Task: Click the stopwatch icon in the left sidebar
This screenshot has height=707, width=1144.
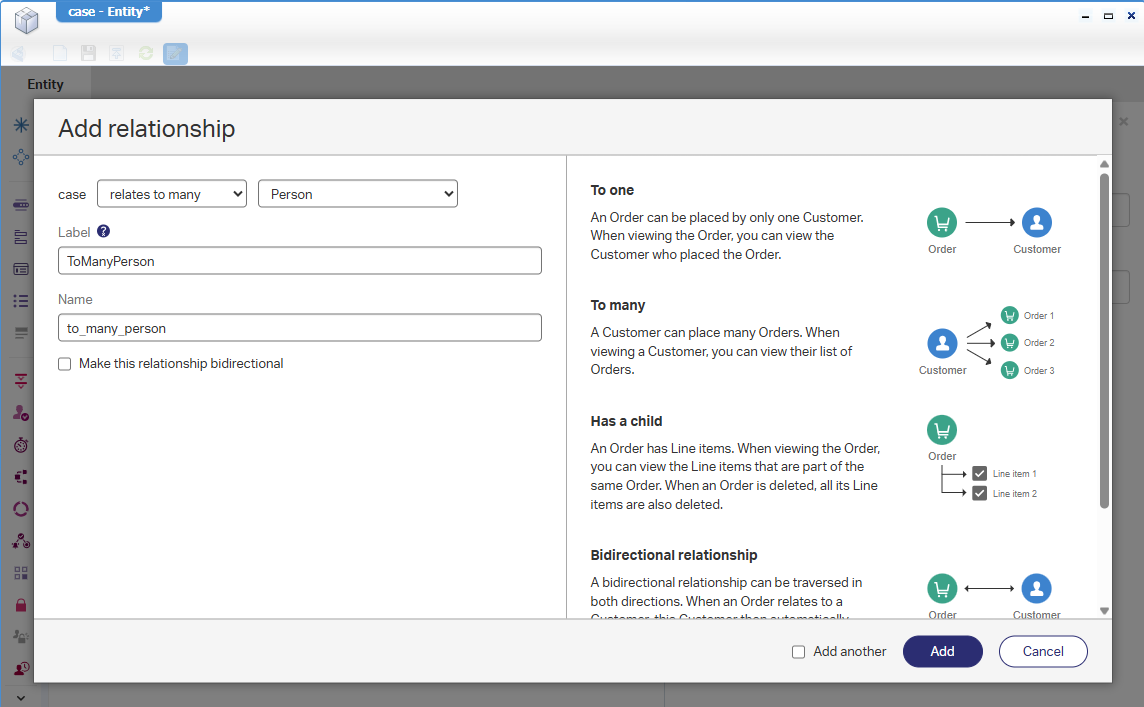Action: 20,445
